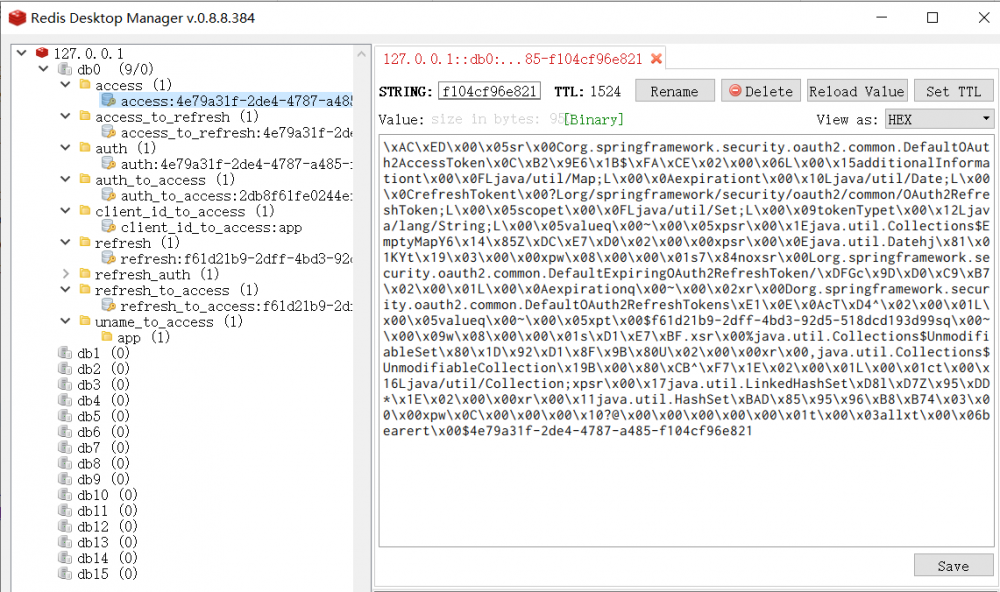Click the Delete button
Viewport: 1000px width, 592px height.
click(761, 91)
